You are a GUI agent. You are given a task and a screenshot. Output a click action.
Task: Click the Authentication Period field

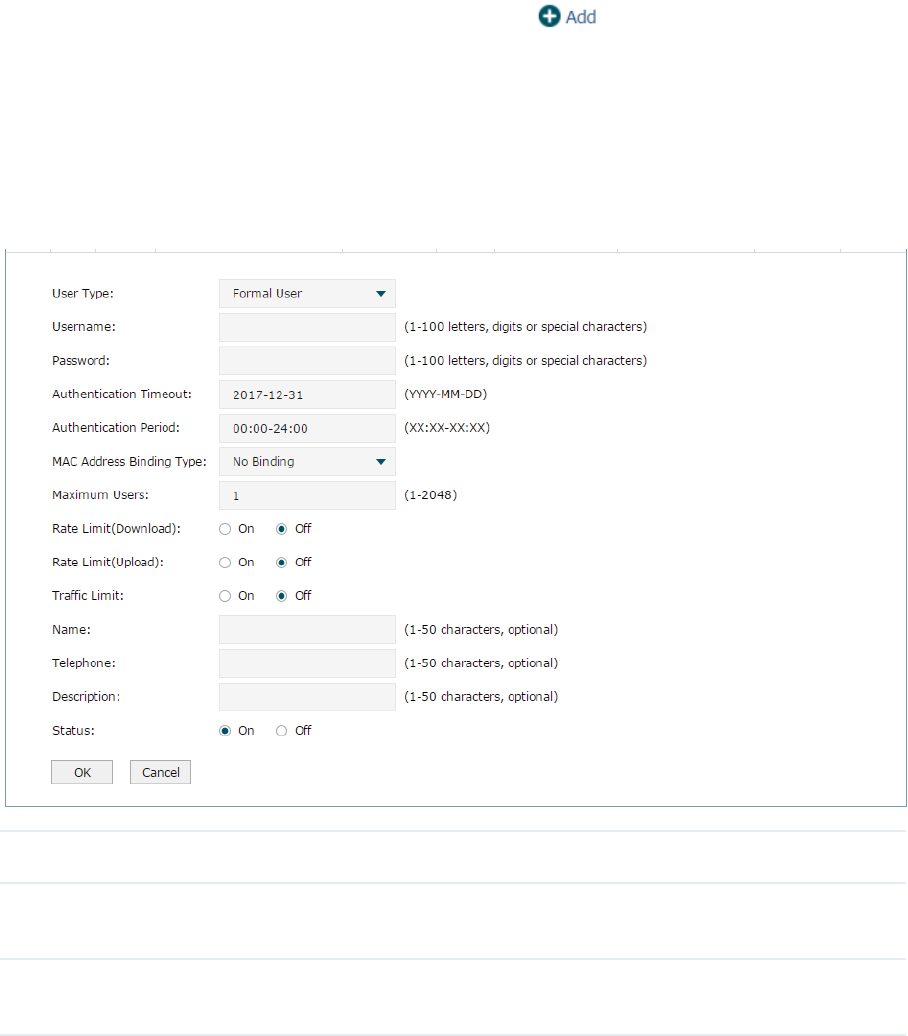[x=307, y=428]
